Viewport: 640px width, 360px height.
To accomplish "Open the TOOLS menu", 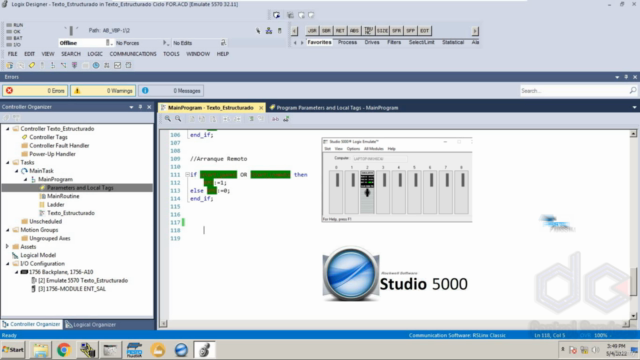I will pos(171,54).
